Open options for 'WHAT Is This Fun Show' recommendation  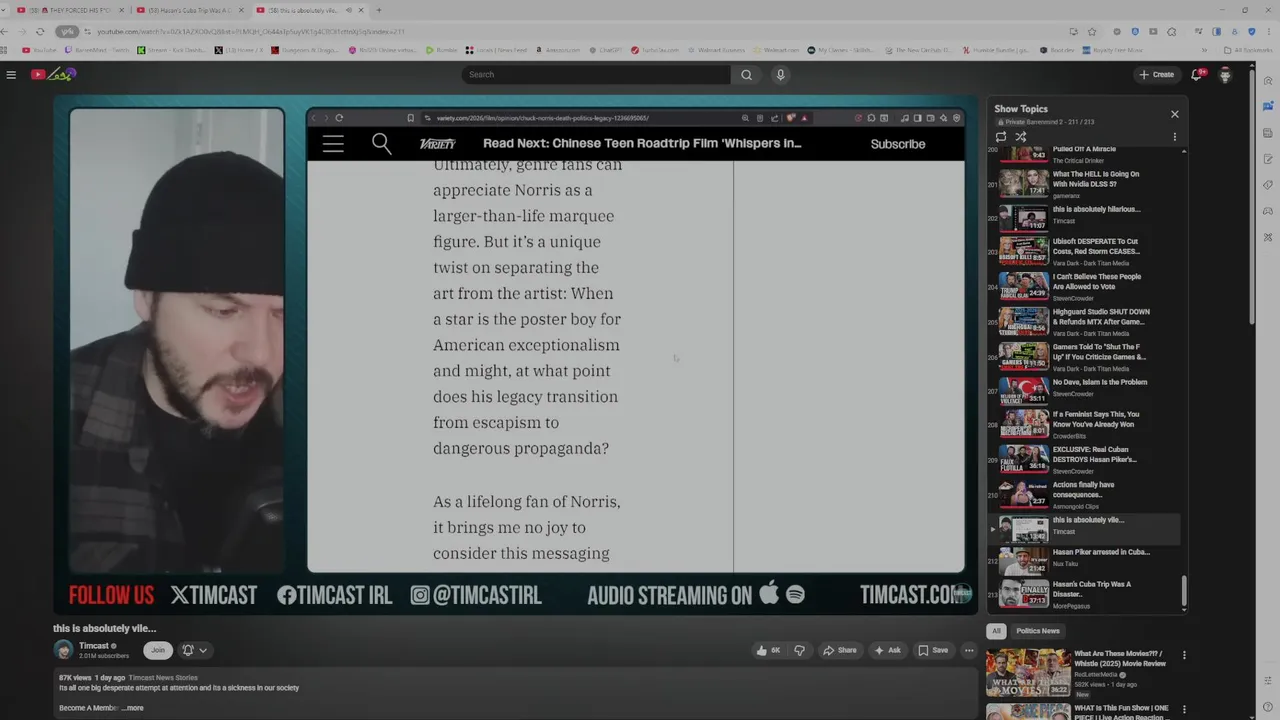[x=1184, y=711]
